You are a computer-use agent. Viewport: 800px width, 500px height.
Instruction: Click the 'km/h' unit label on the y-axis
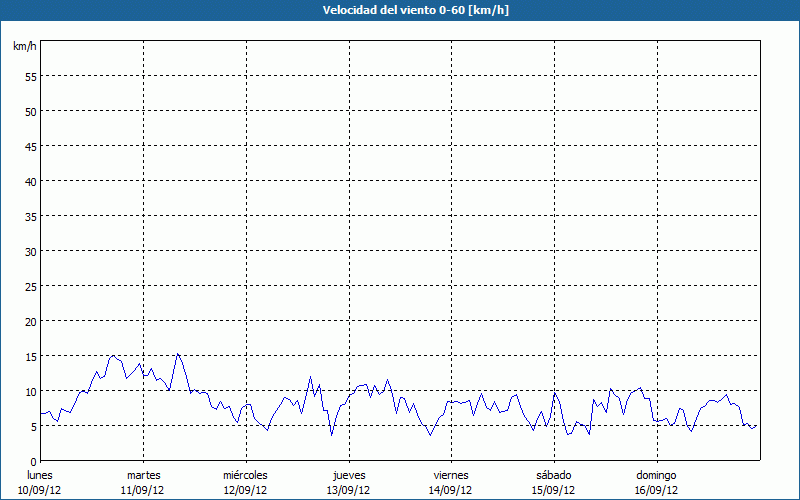[x=24, y=47]
